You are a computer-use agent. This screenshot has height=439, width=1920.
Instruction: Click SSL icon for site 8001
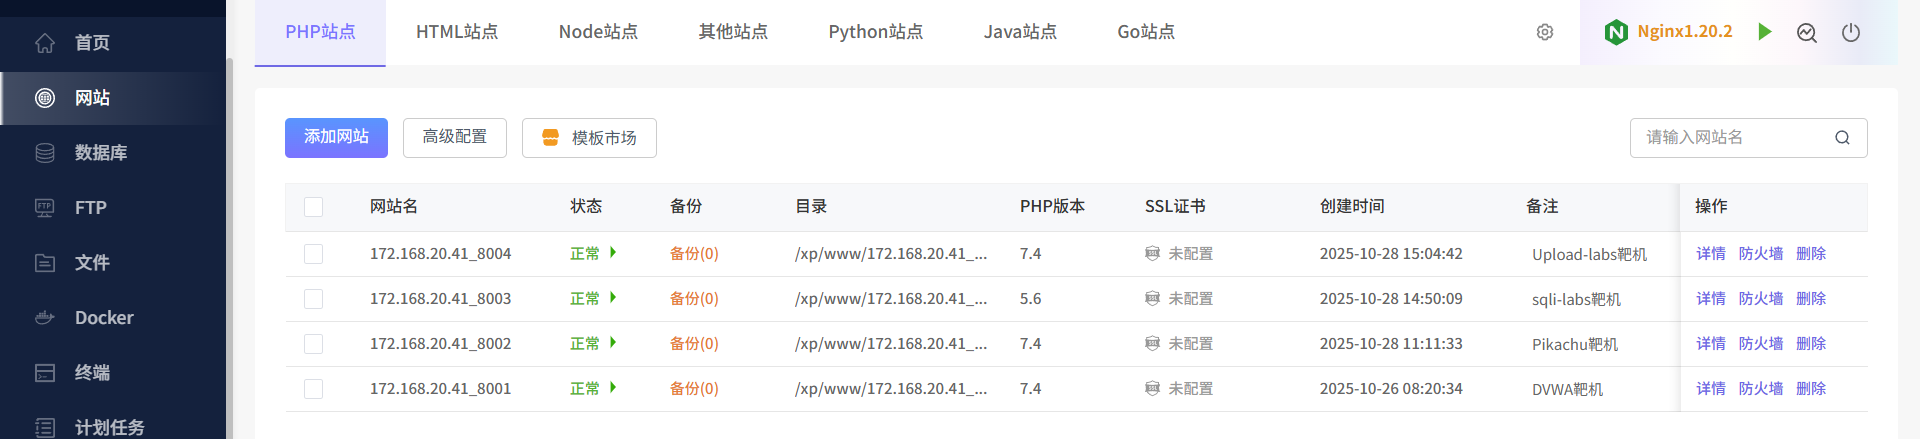tap(1152, 389)
